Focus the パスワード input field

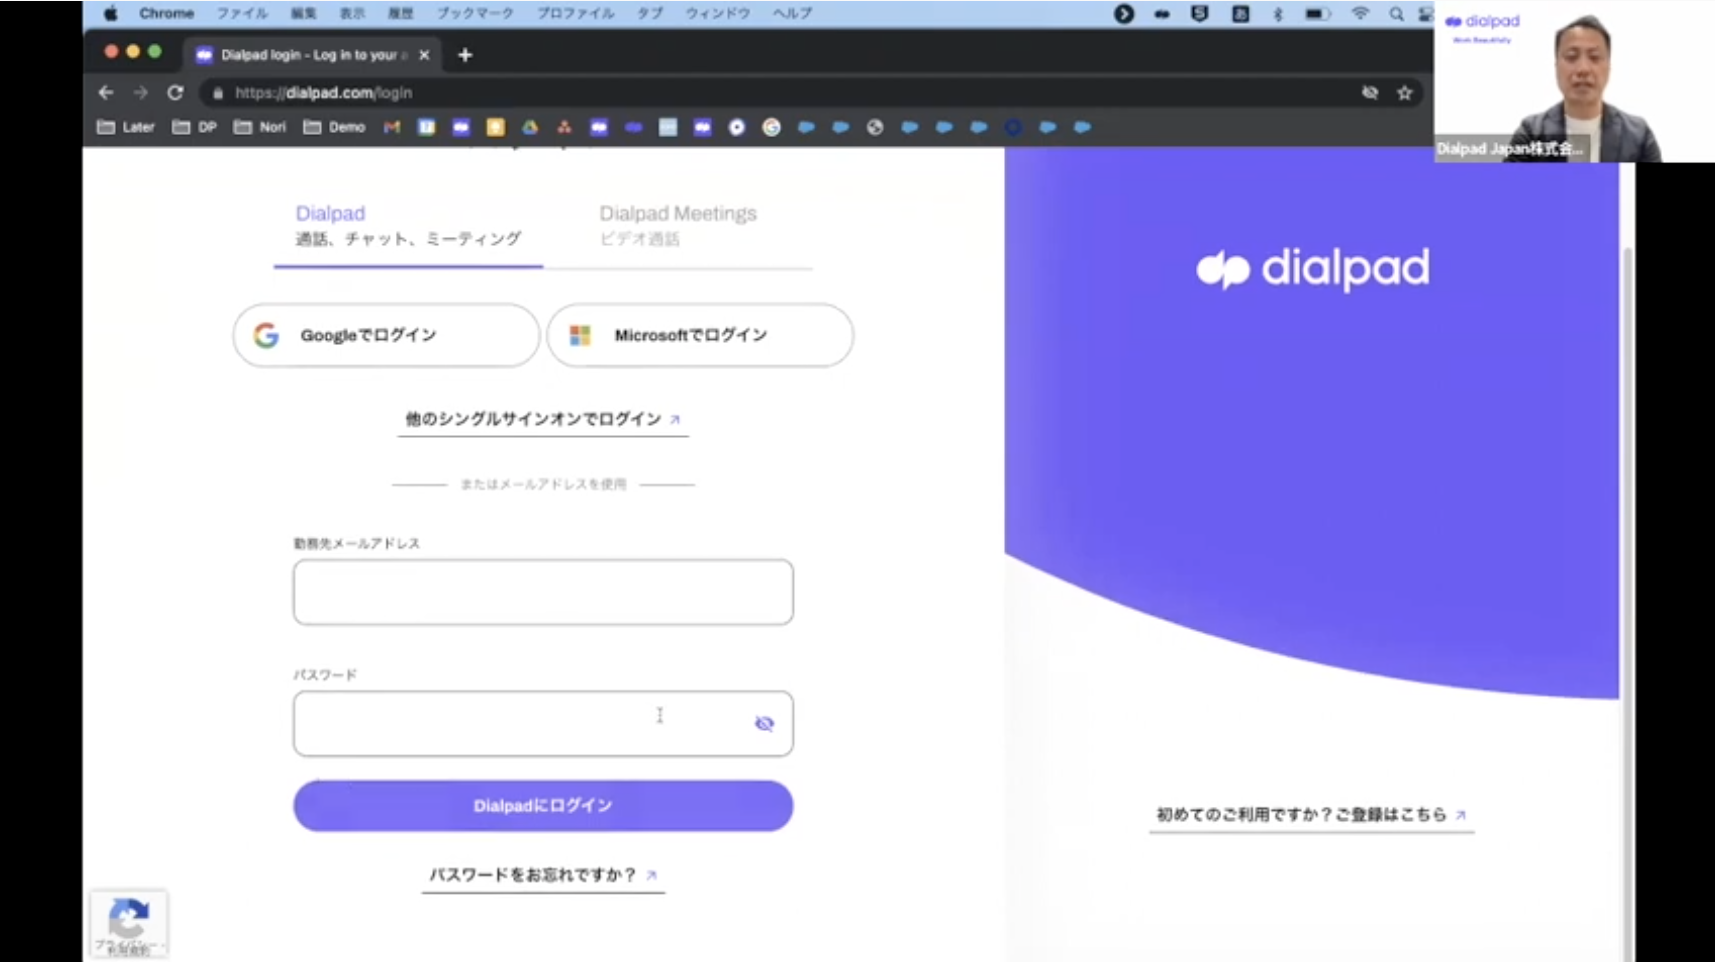(x=543, y=723)
